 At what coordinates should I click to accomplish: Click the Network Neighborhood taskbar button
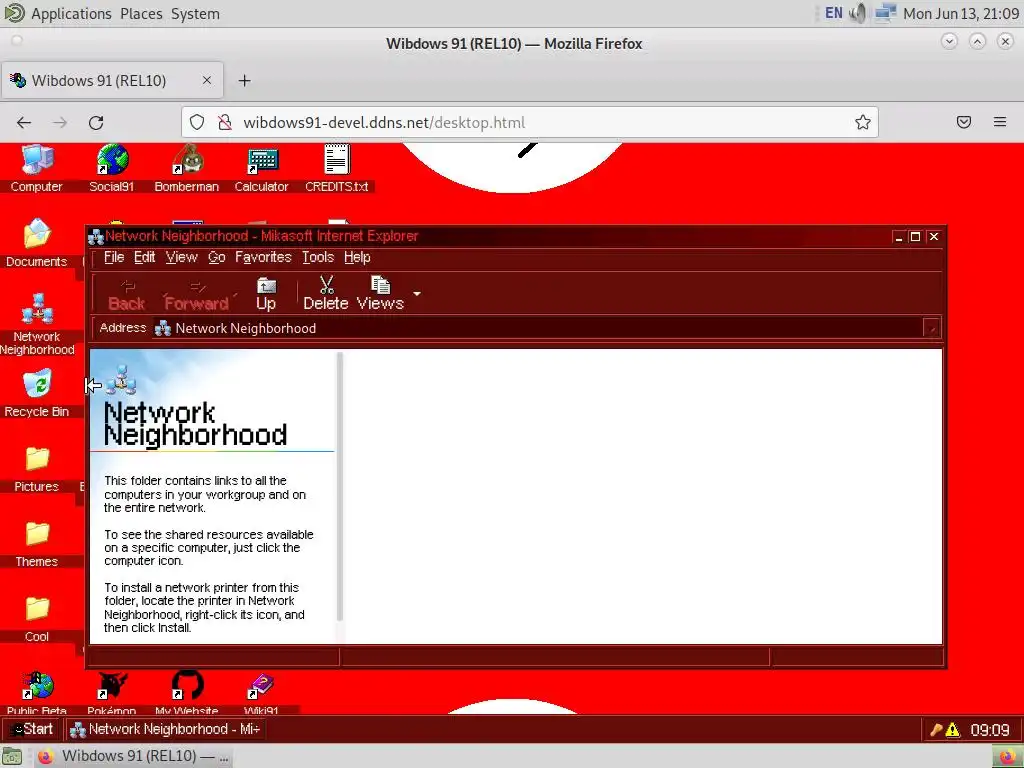[x=164, y=729]
